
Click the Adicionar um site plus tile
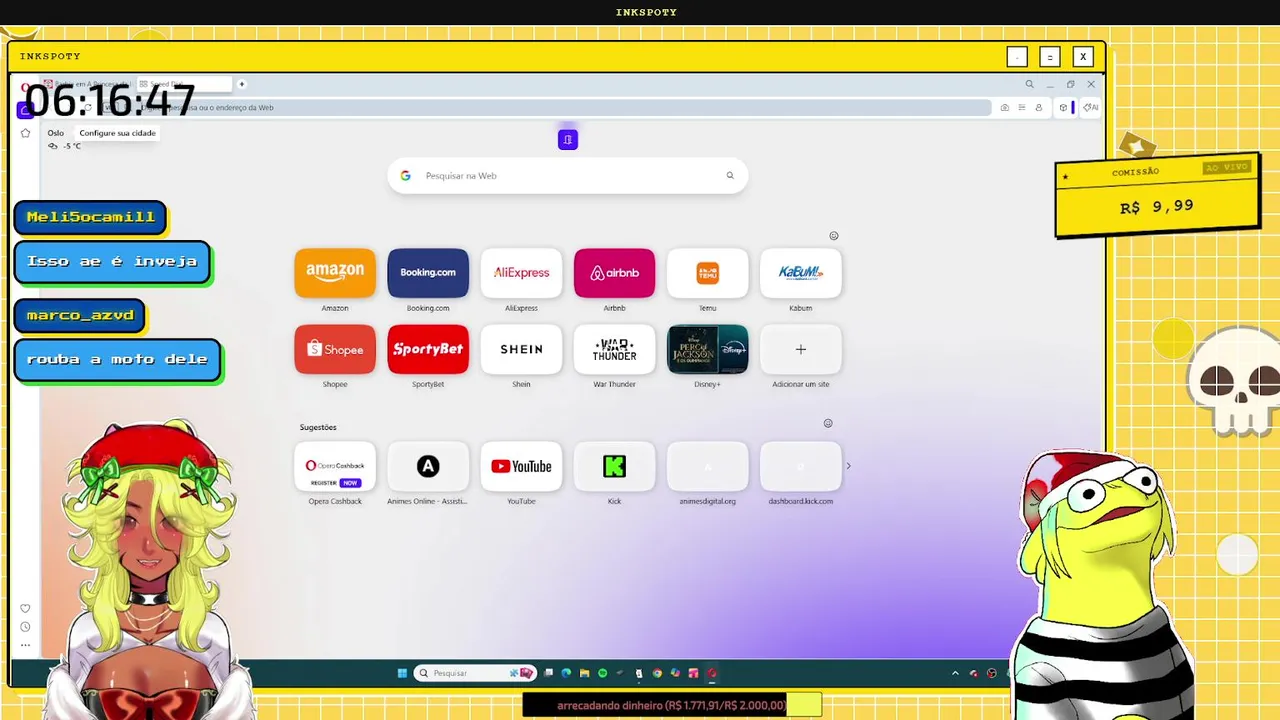pos(801,349)
